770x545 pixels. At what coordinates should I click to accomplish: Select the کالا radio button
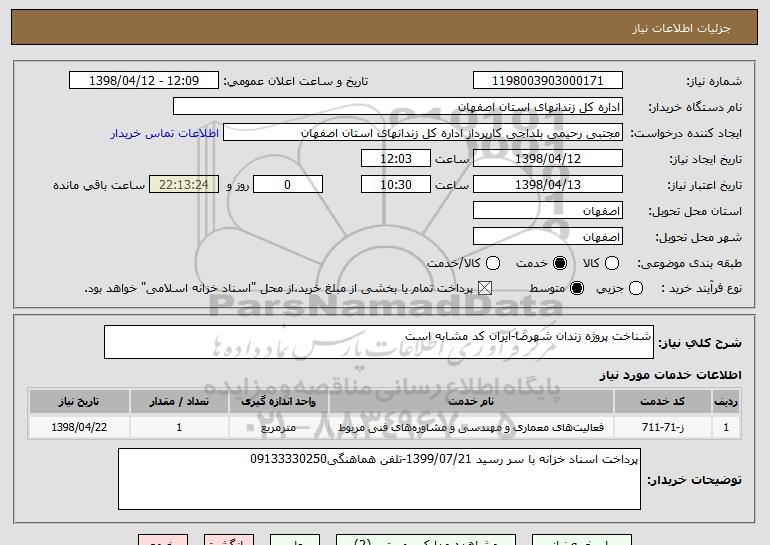pos(611,263)
